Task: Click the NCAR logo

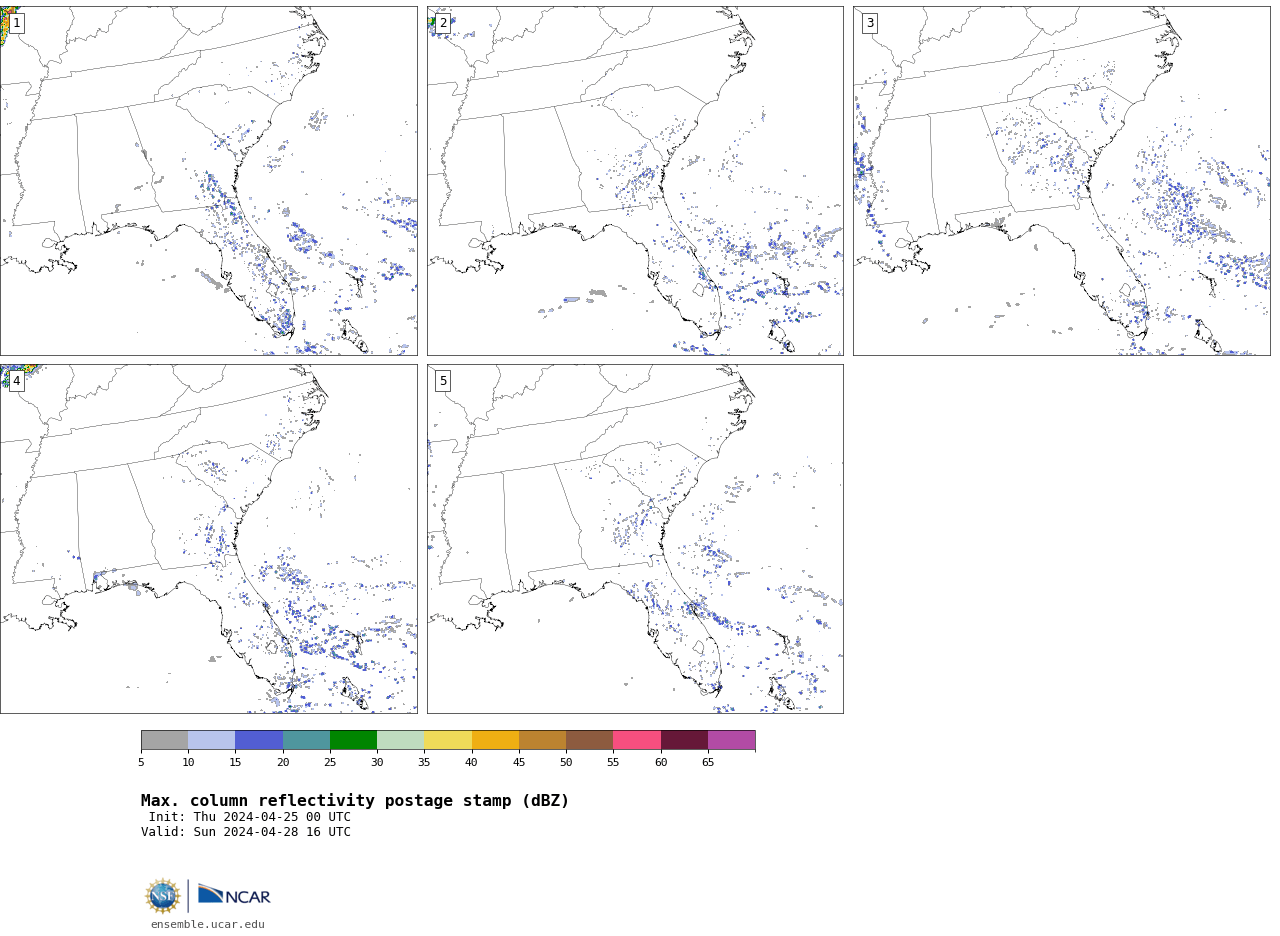Action: [x=234, y=895]
